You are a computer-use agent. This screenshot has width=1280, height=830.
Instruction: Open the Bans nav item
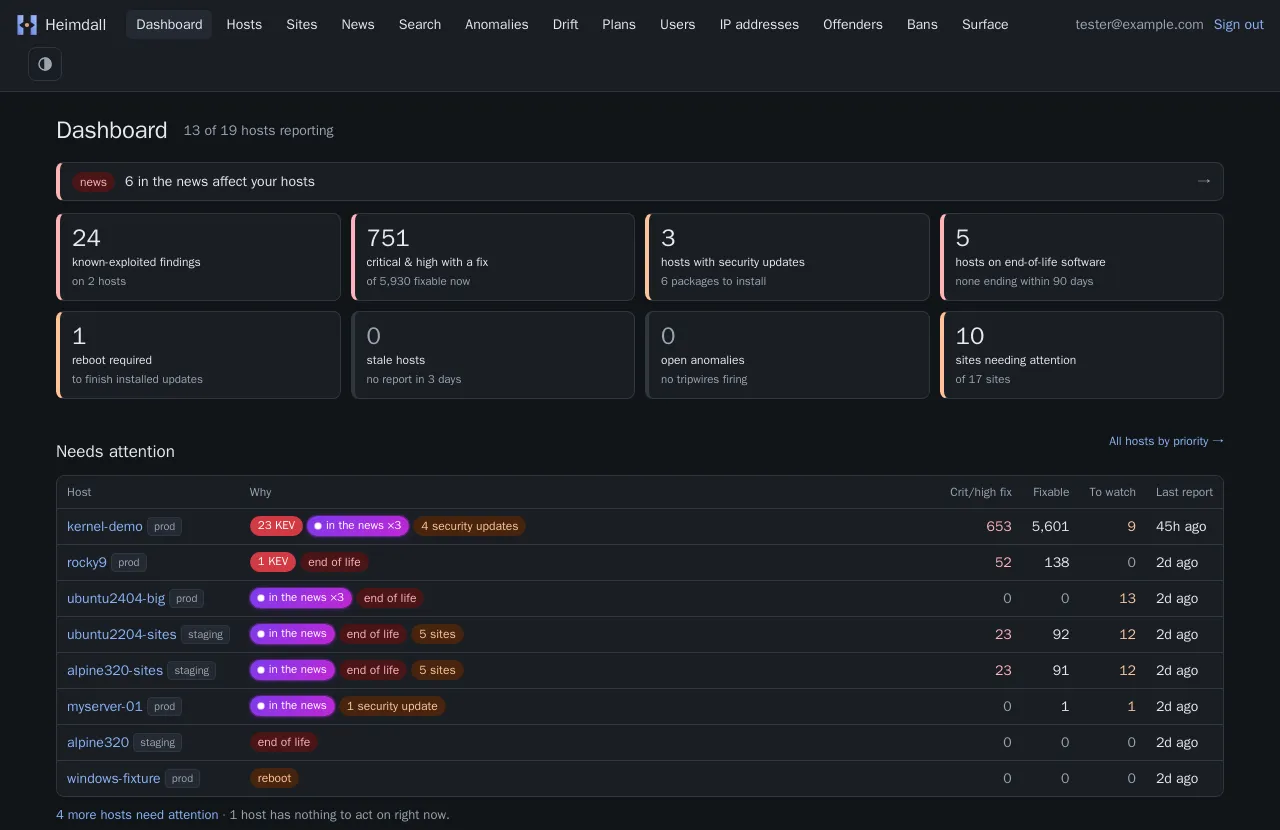922,24
